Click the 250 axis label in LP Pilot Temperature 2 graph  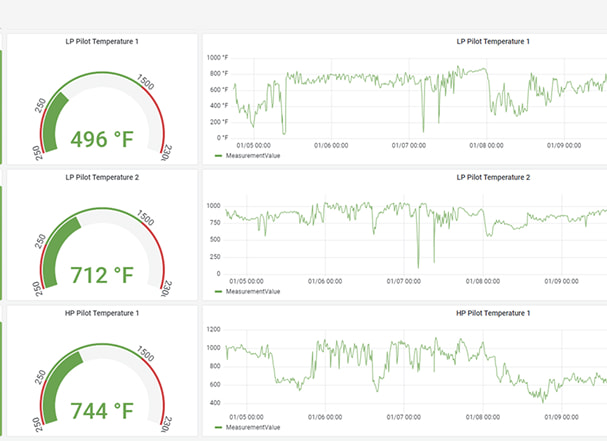215,257
